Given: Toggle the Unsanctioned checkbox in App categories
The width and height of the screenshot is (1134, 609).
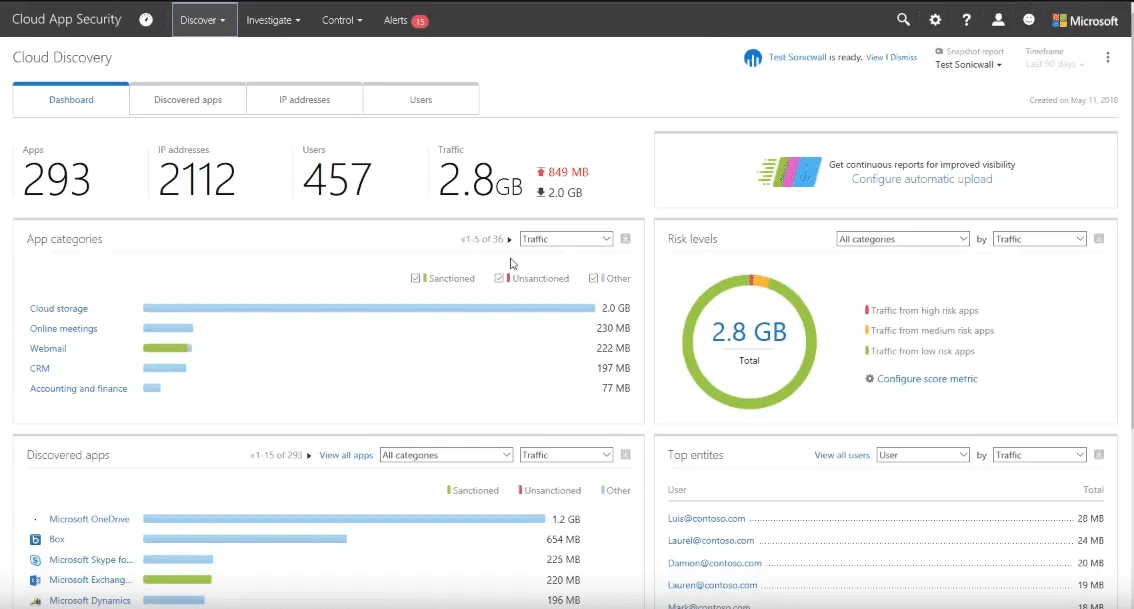Looking at the screenshot, I should pyautogui.click(x=498, y=278).
